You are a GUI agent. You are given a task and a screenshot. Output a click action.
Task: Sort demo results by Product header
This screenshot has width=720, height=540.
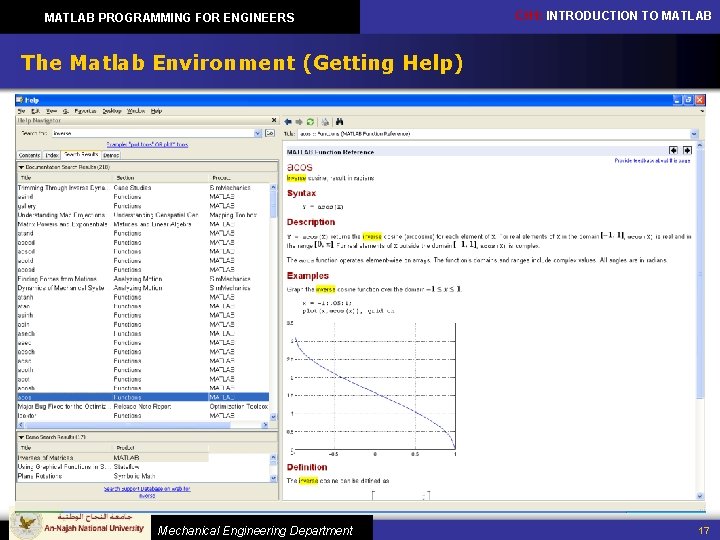[160, 448]
